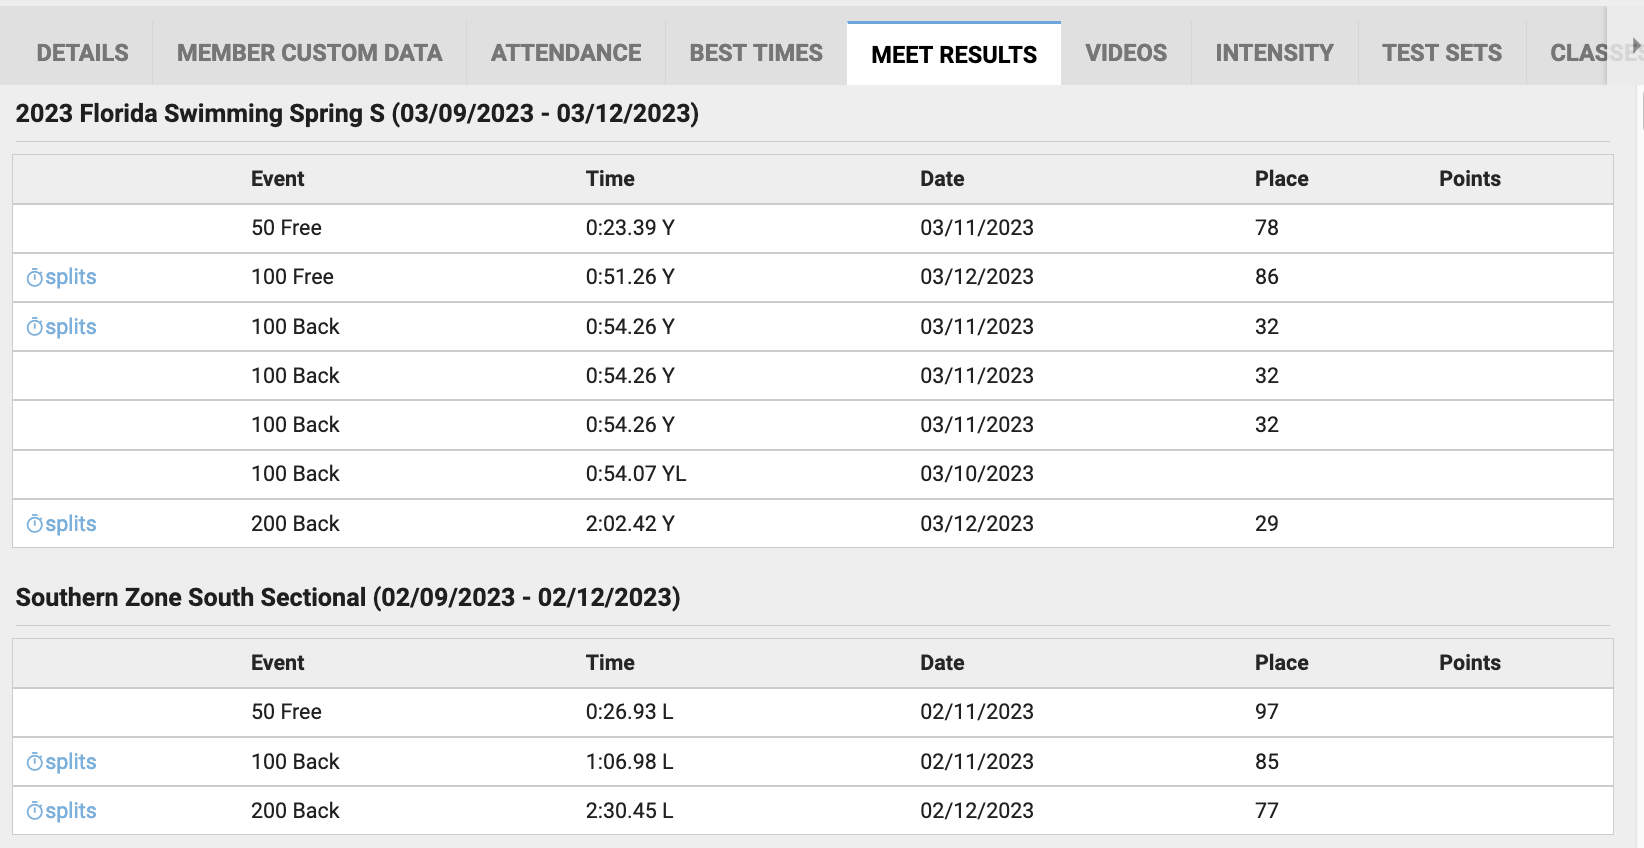Click the Meet Results tab
The image size is (1644, 848).
point(954,54)
